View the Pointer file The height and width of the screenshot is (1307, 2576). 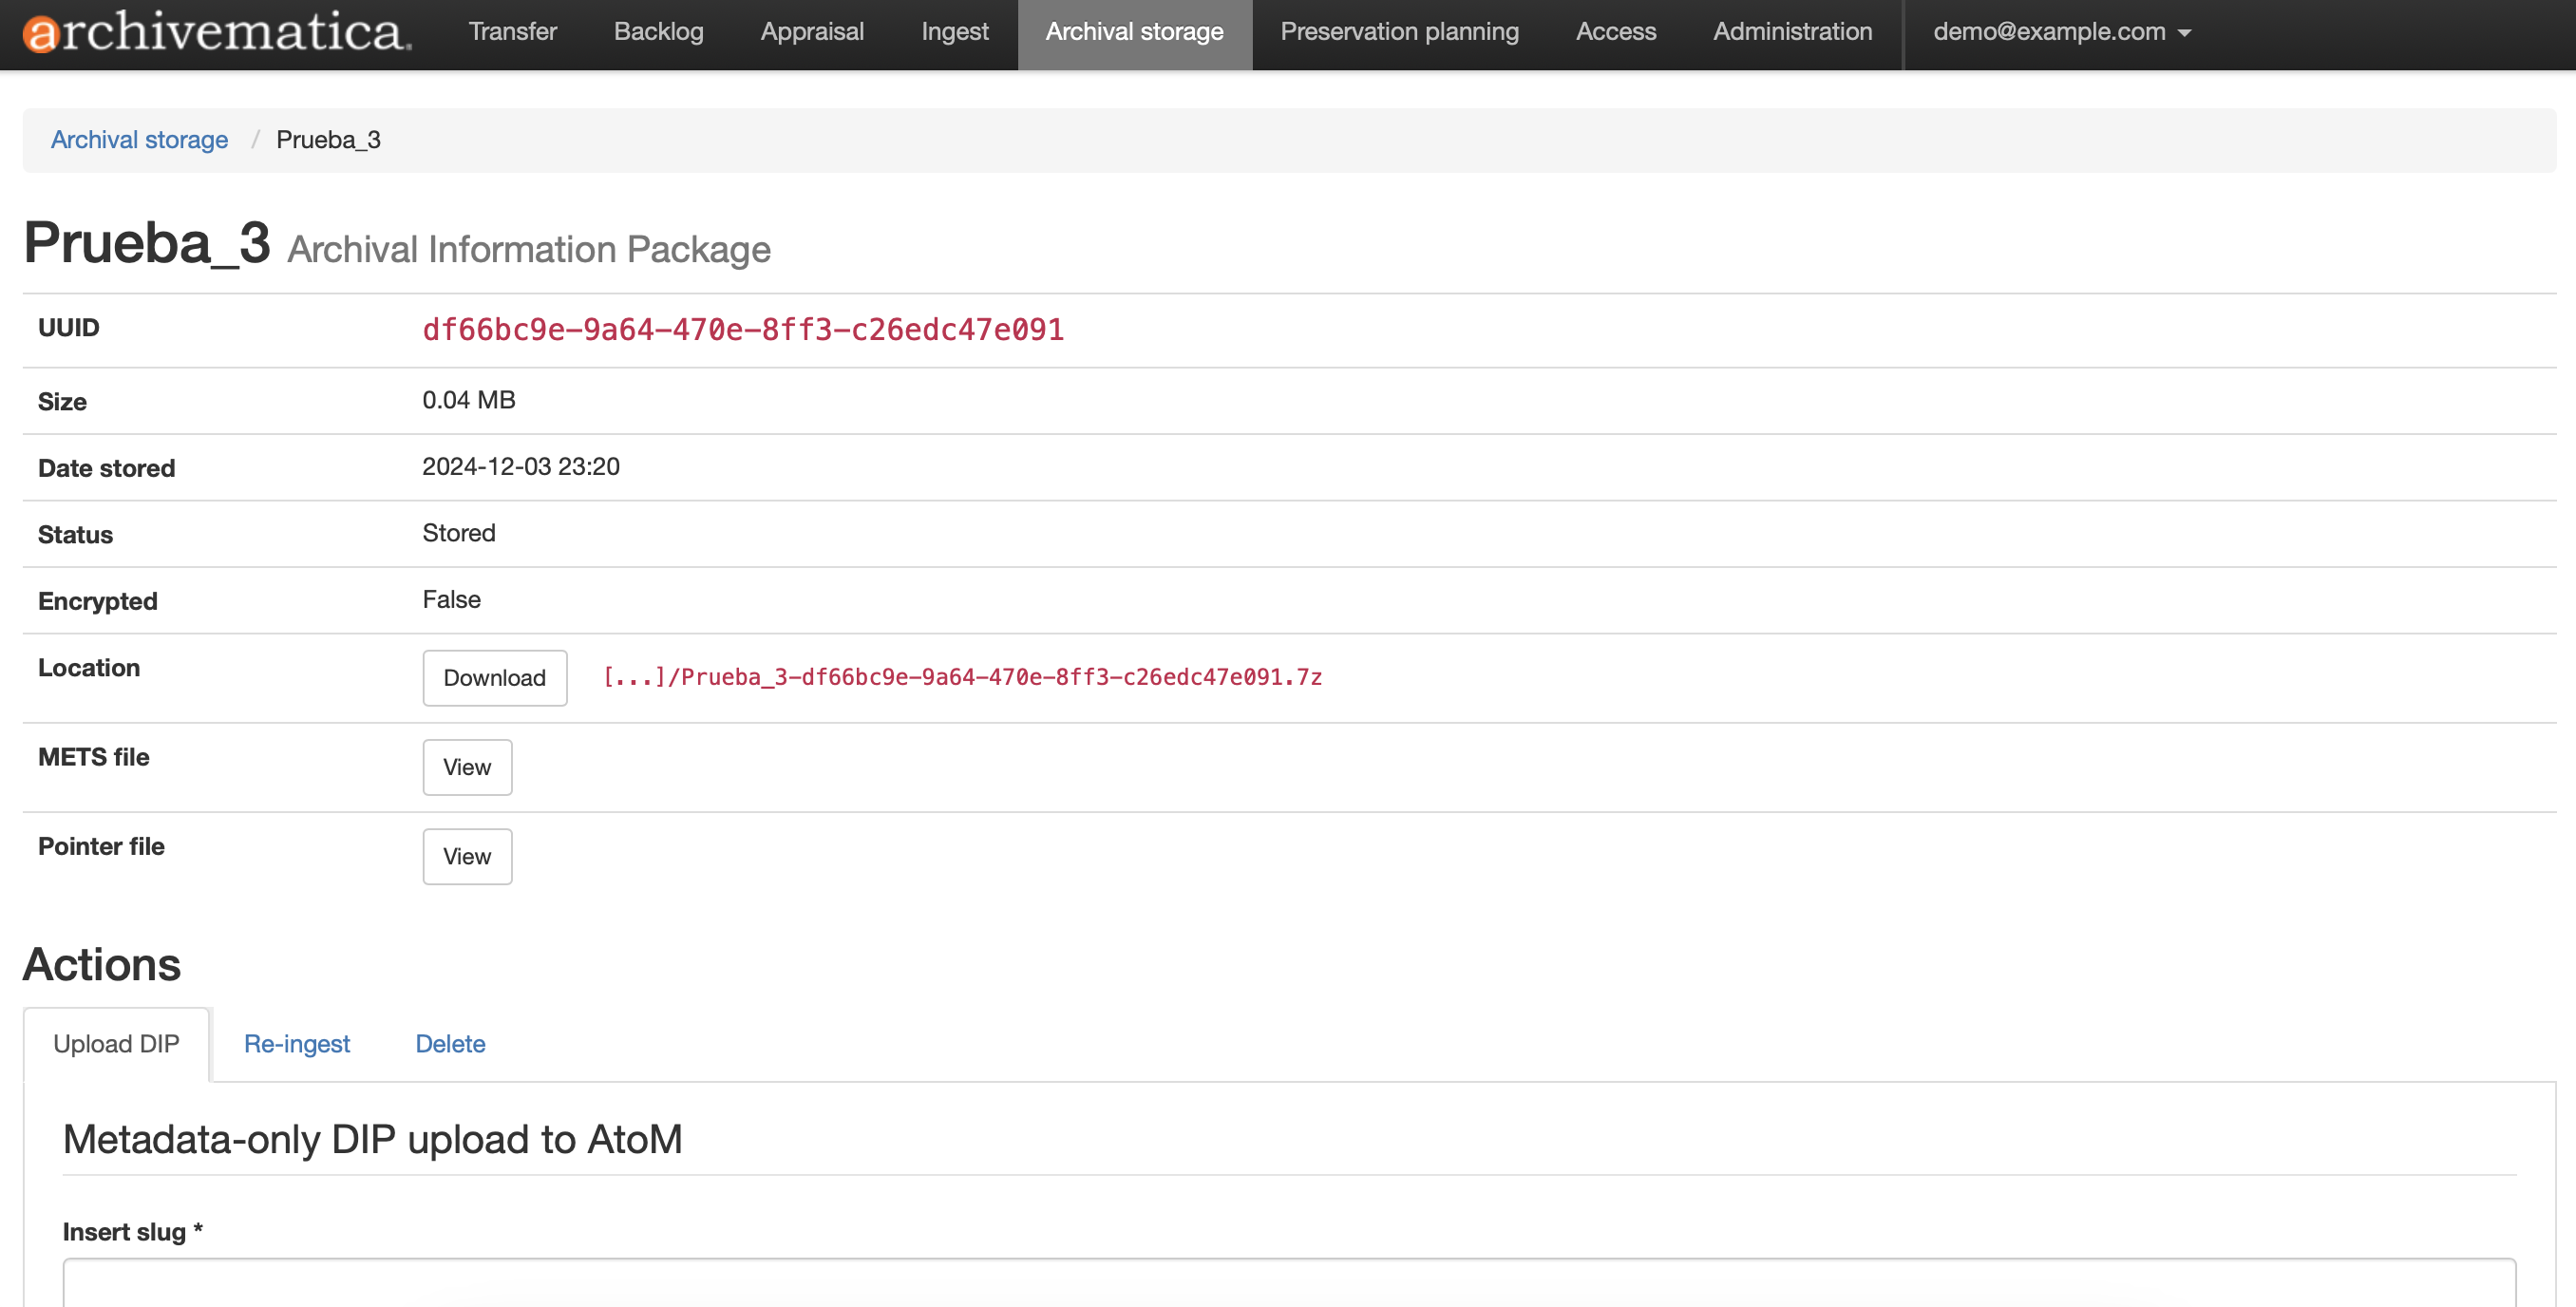467,856
